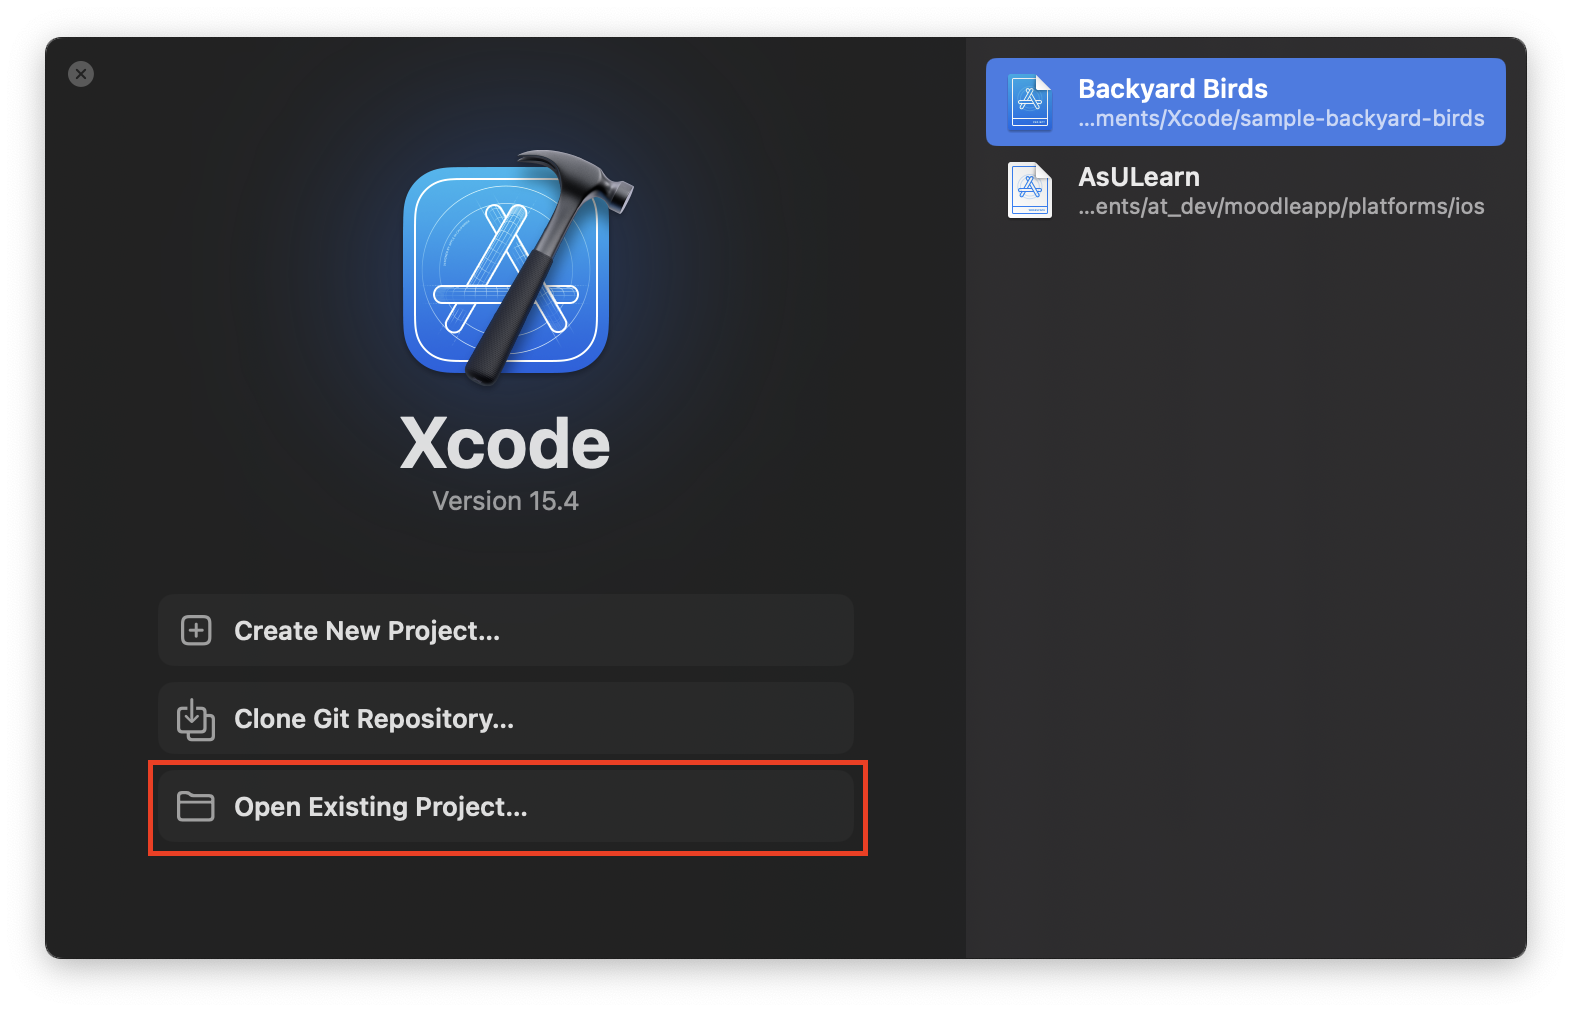Screen dimensions: 1572x1012
Task: Click the AsULearn project file icon
Action: click(x=1030, y=190)
